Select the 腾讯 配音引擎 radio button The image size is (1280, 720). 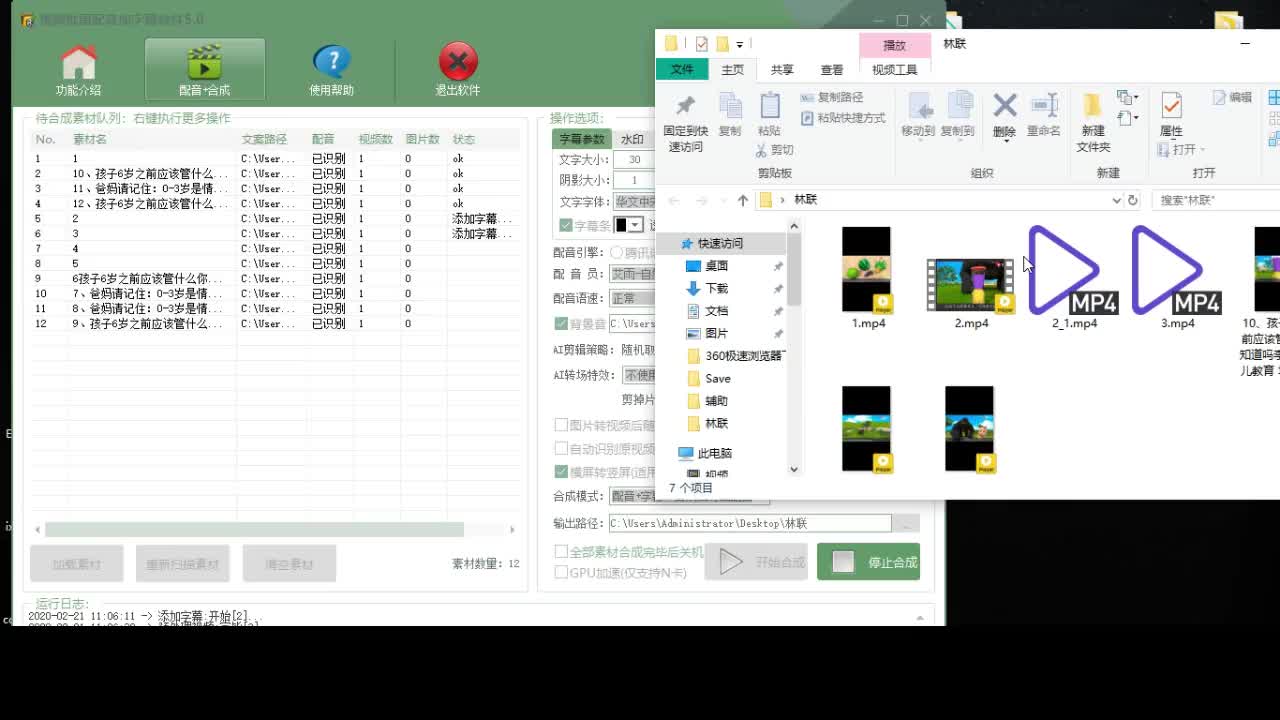(x=617, y=253)
